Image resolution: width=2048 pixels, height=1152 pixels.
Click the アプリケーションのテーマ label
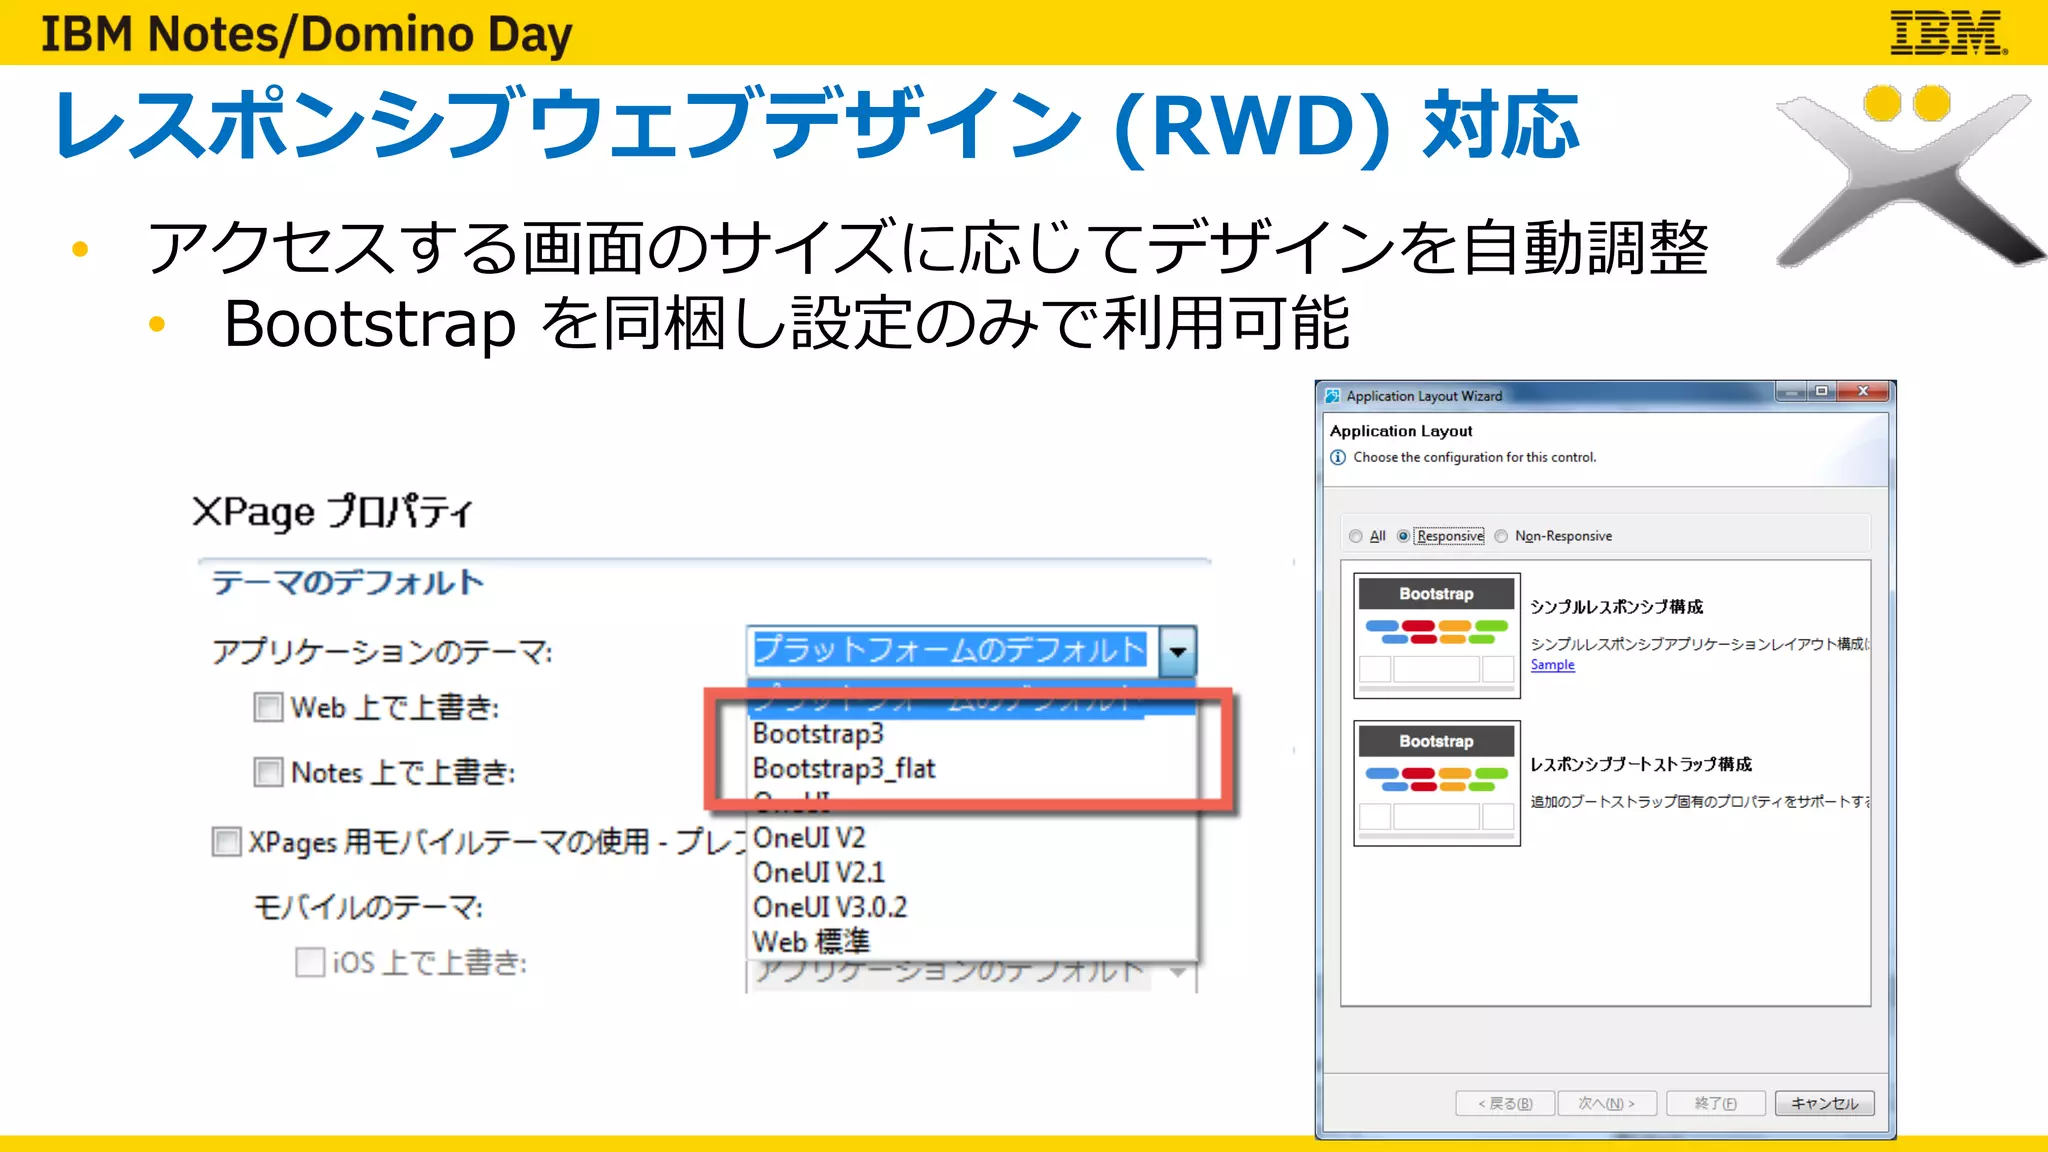click(382, 652)
